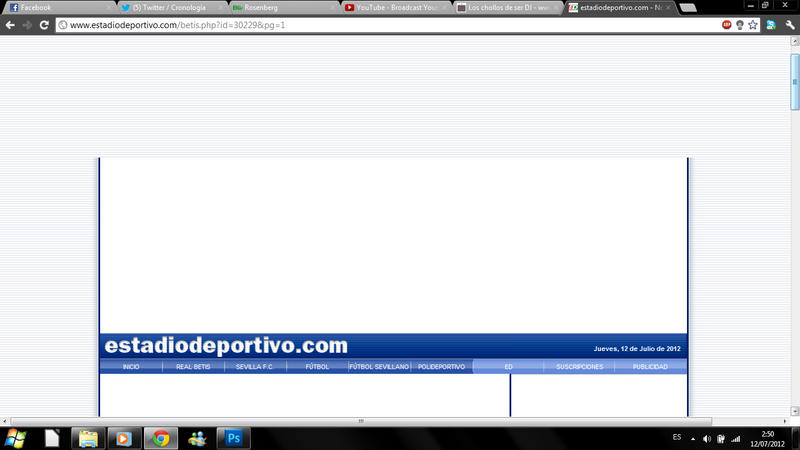Open the SUSCRIPCIONES link
800x450 pixels.
tap(580, 367)
